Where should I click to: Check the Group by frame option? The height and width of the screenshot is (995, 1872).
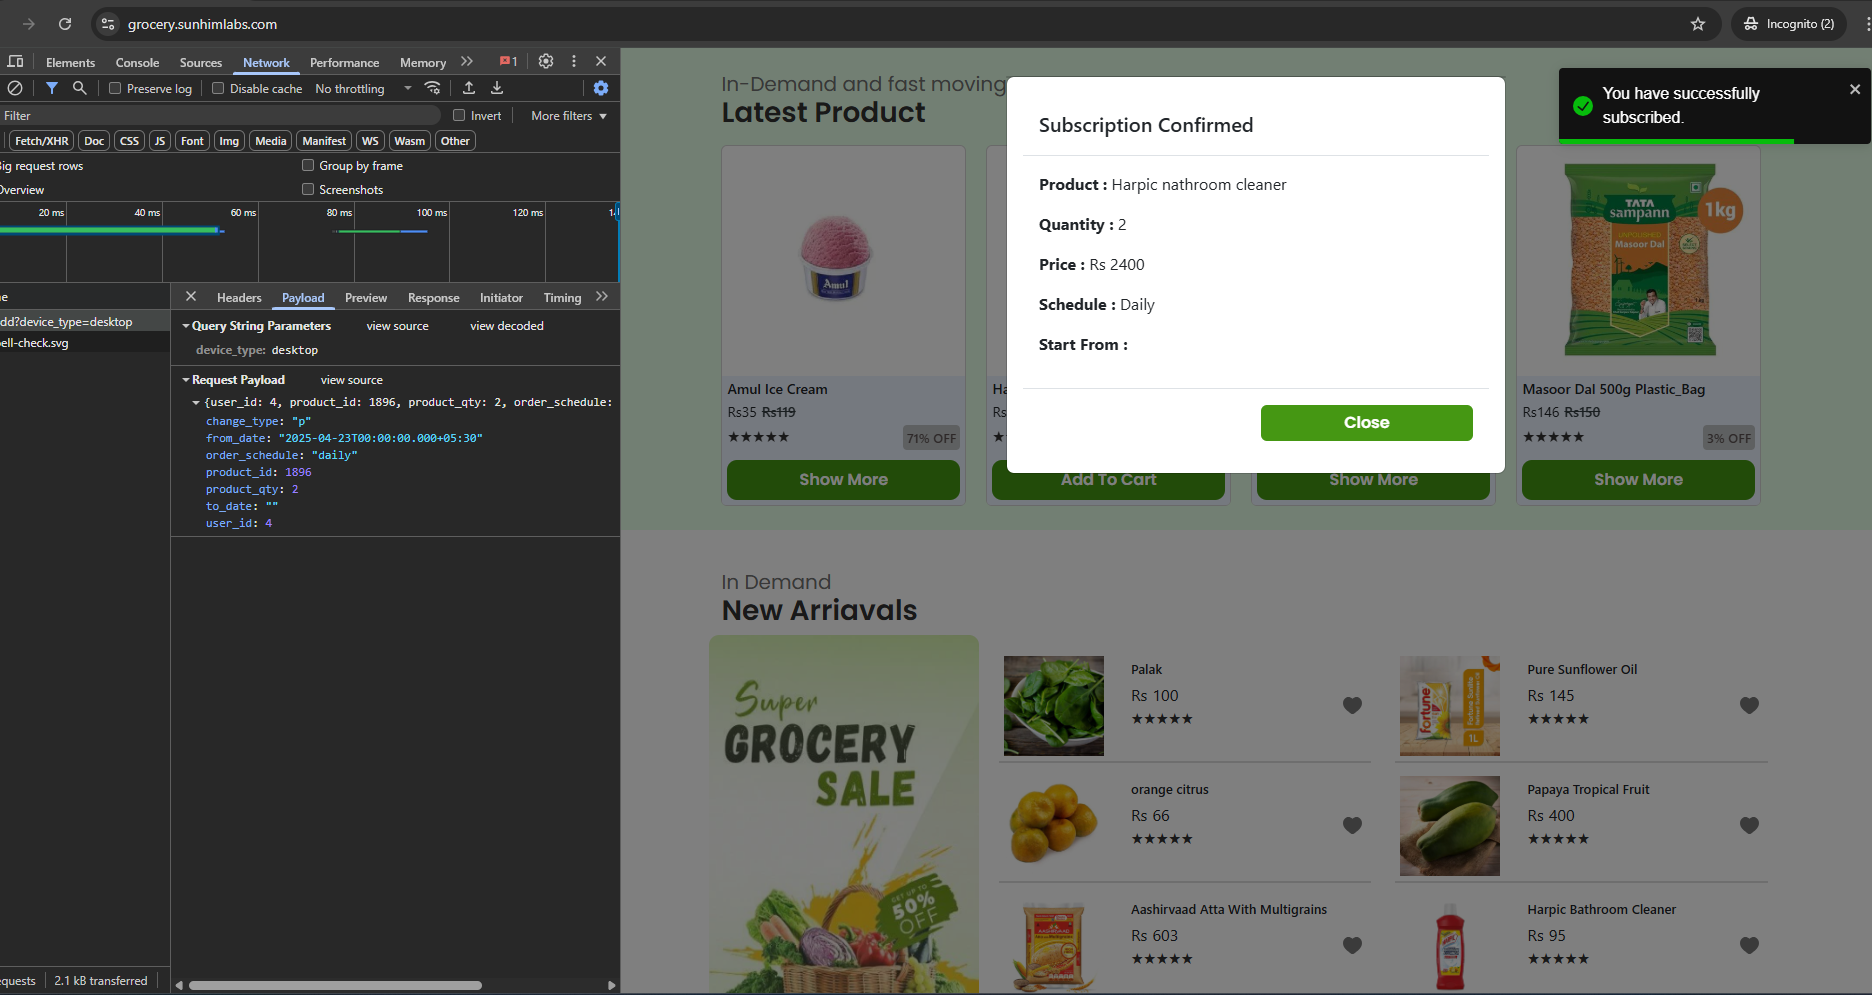click(x=308, y=165)
